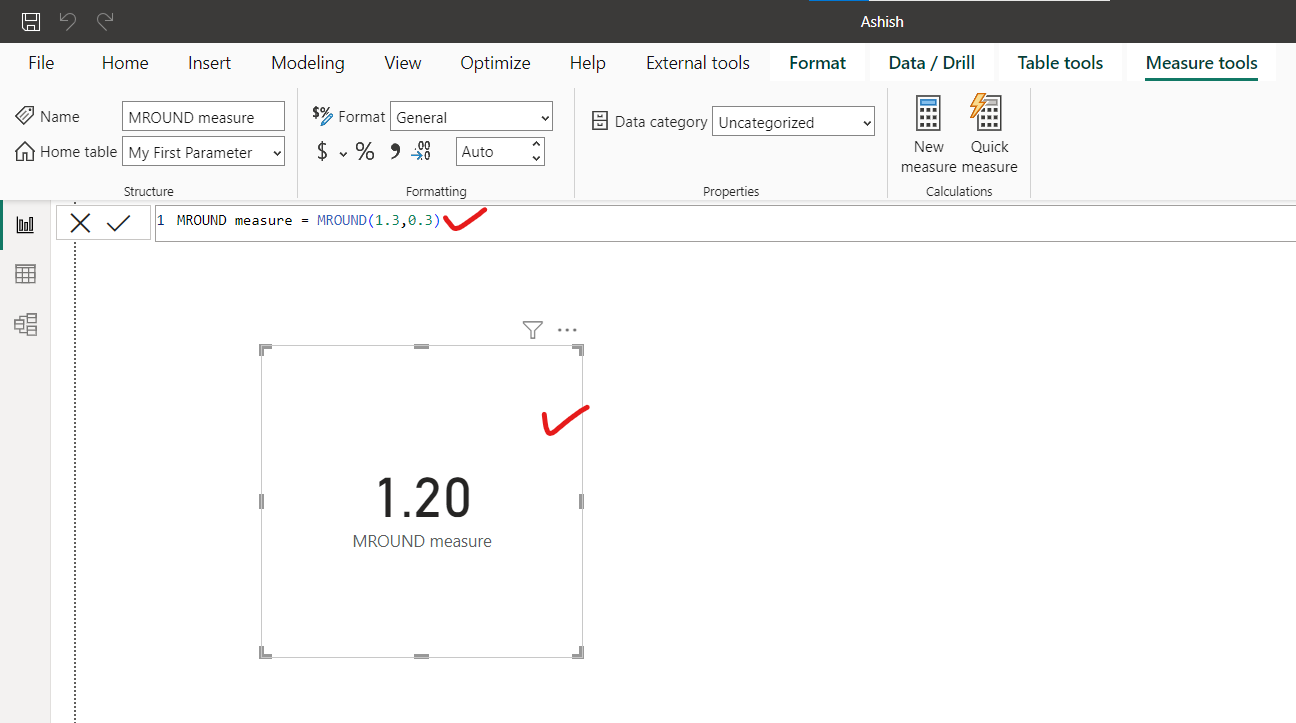Save the Power BI report
The height and width of the screenshot is (723, 1296).
[x=29, y=21]
